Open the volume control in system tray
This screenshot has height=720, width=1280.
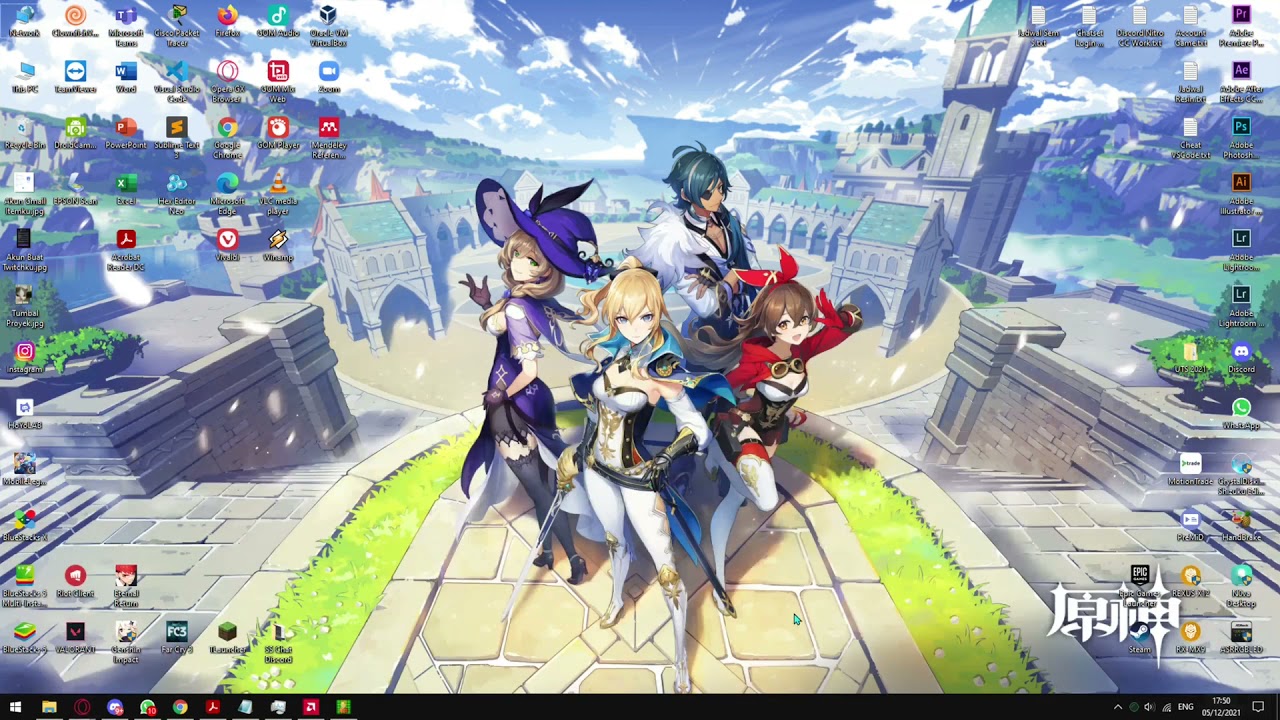[x=1149, y=707]
